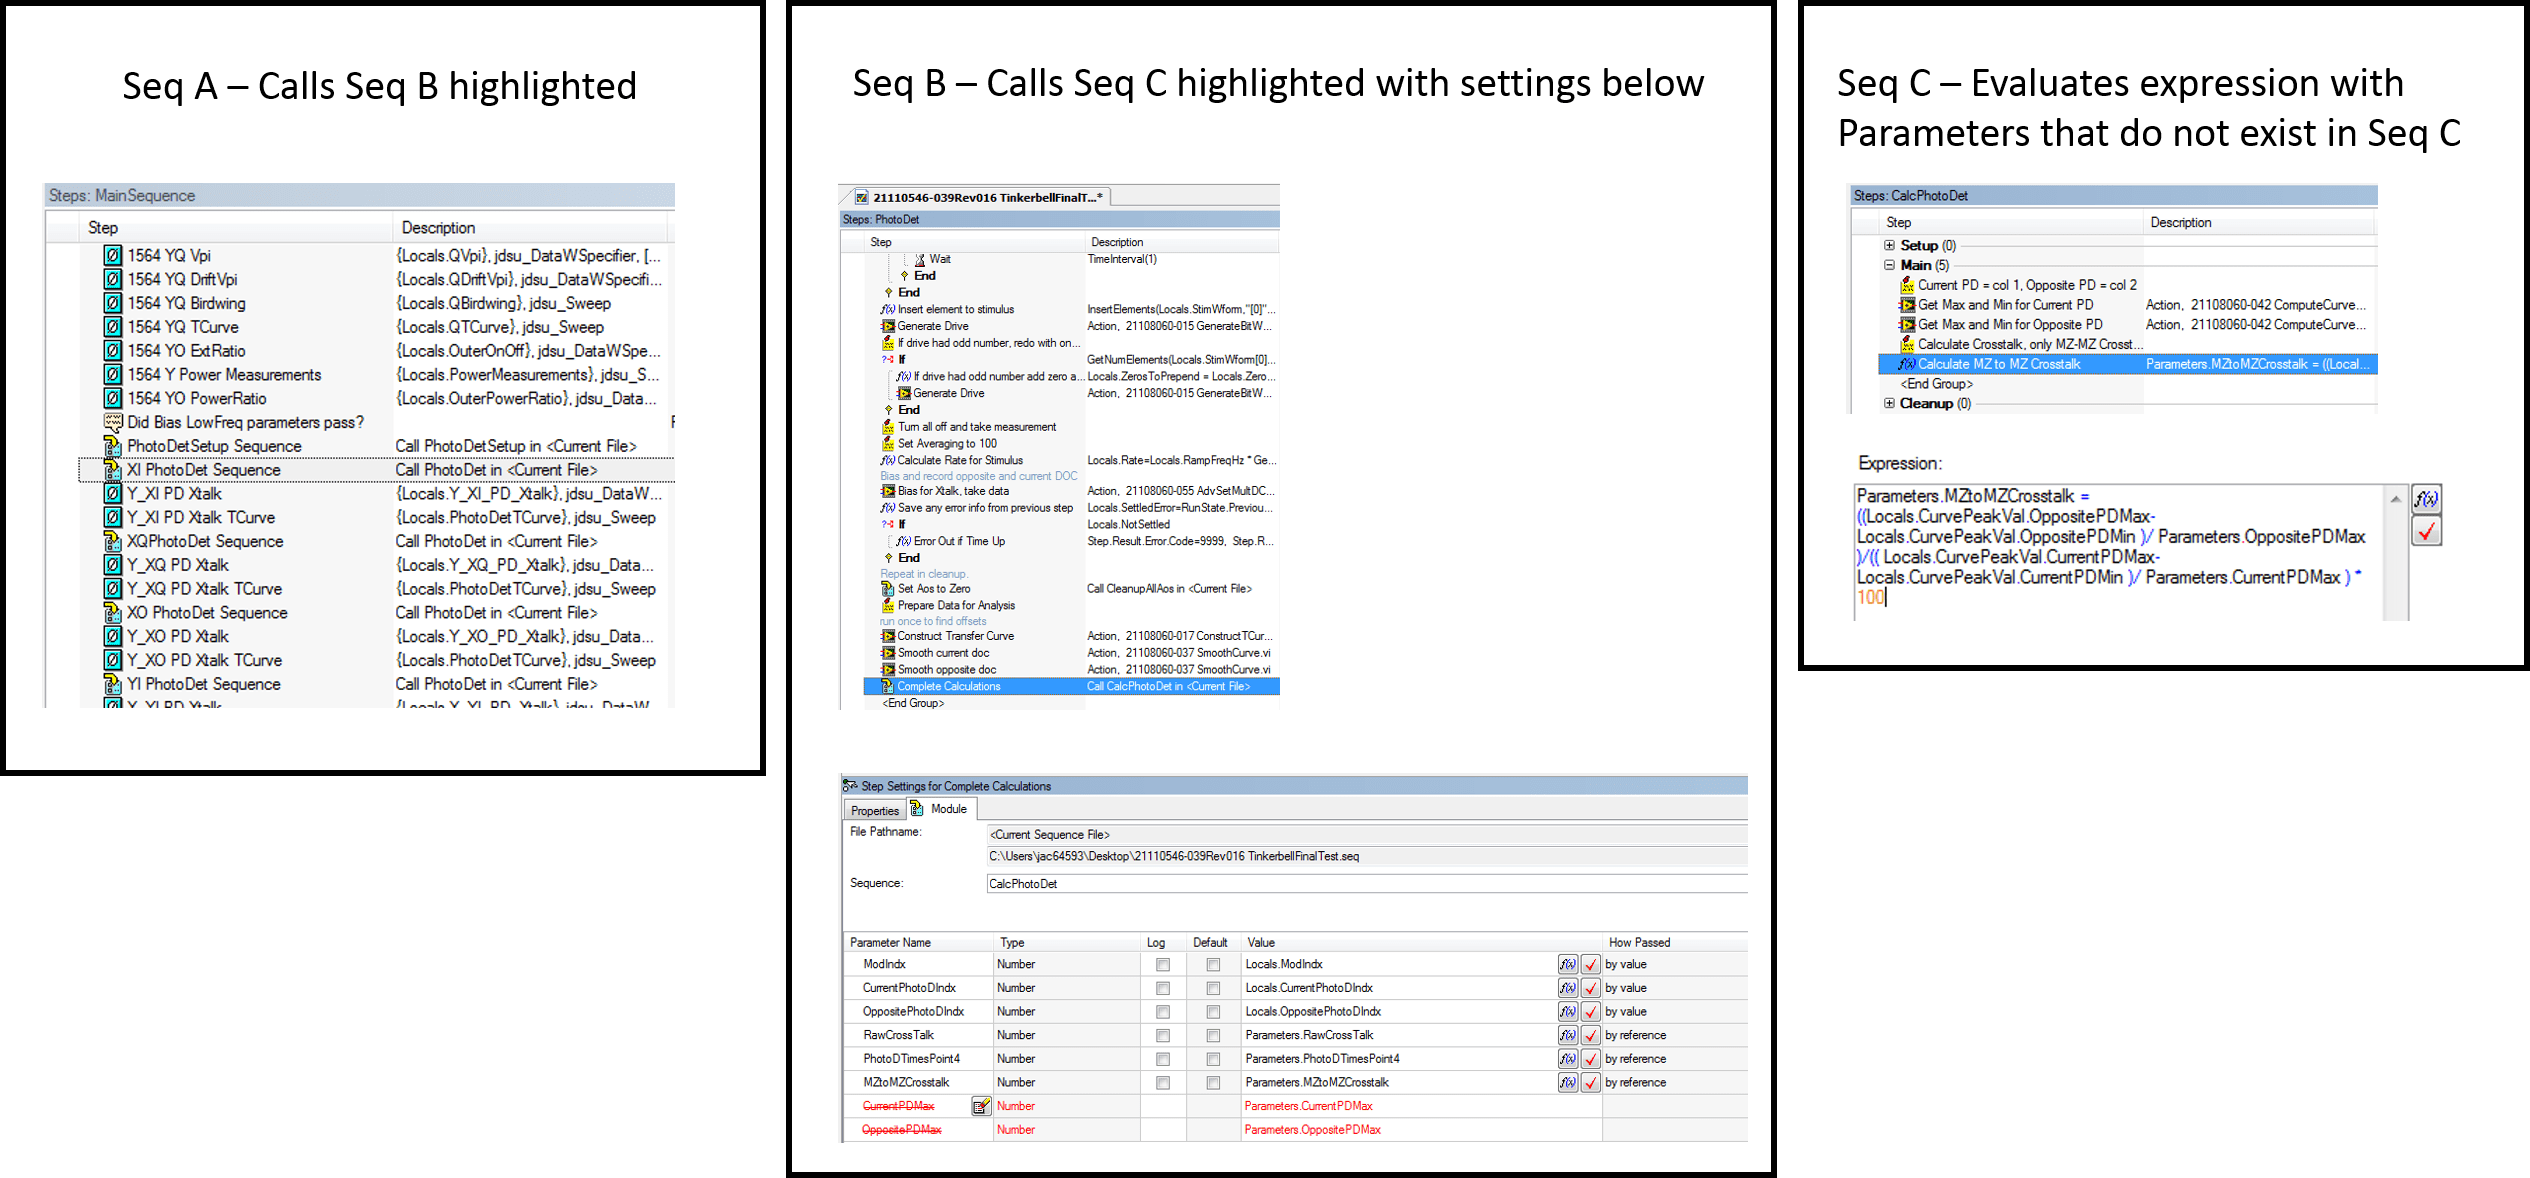The width and height of the screenshot is (2530, 1178).
Task: Open the f(x) browser next to Expression box
Action: tap(2426, 499)
